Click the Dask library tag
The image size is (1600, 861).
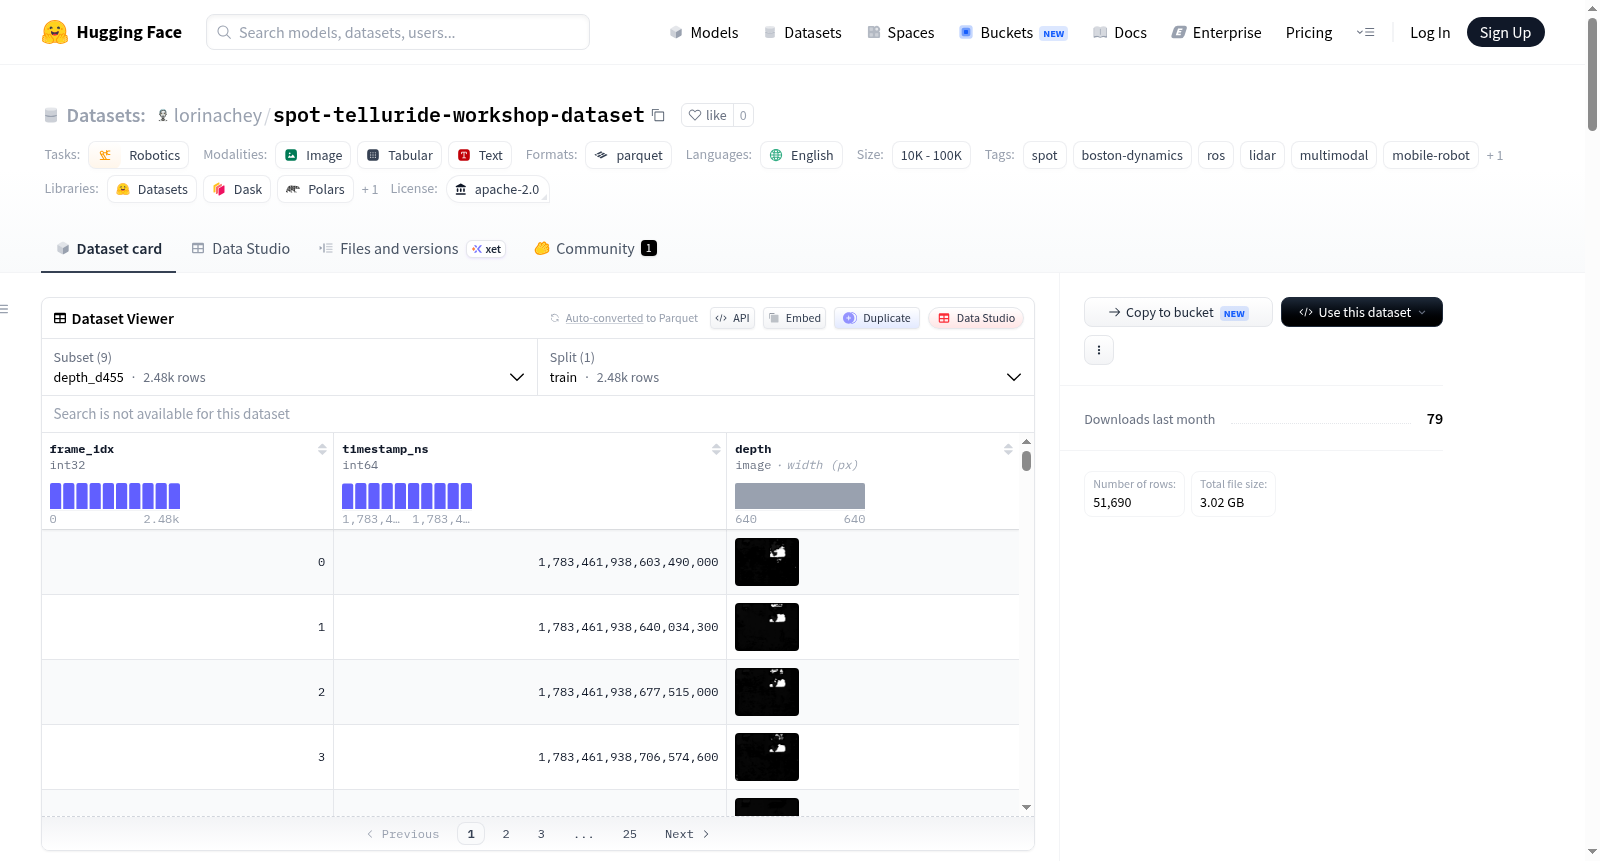pyautogui.click(x=237, y=189)
